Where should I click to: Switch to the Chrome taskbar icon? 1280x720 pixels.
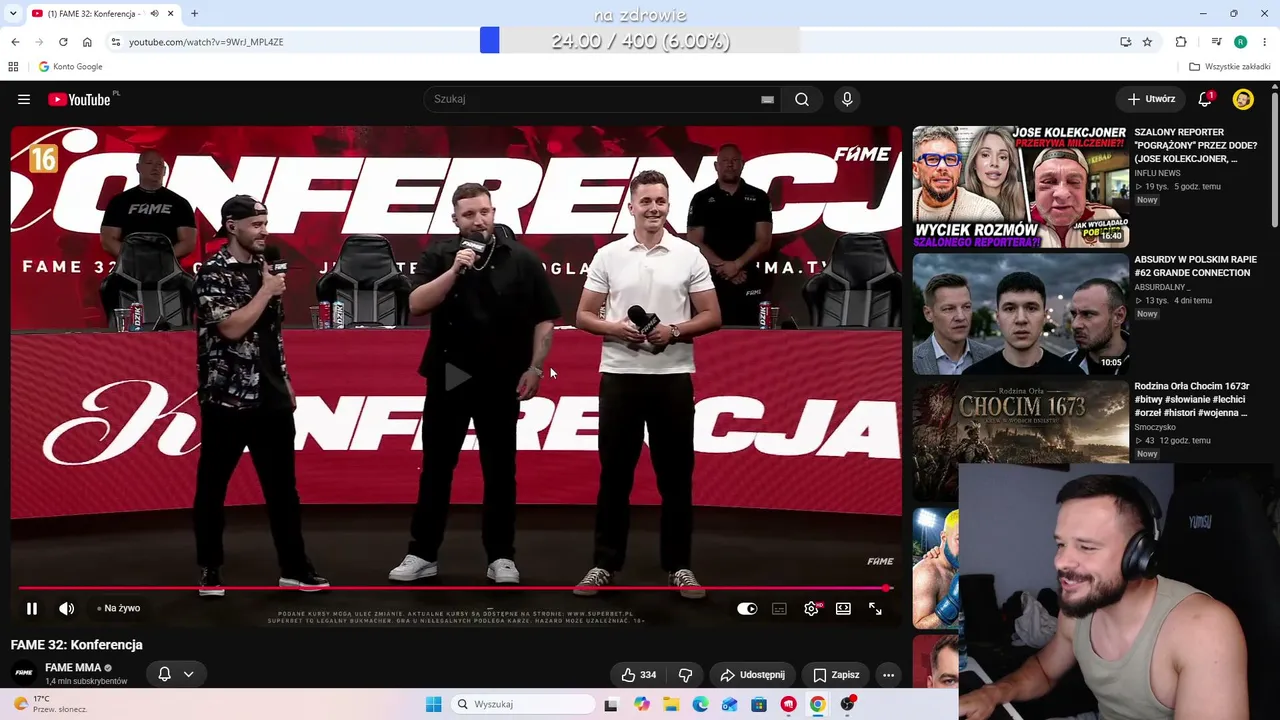pyautogui.click(x=818, y=704)
